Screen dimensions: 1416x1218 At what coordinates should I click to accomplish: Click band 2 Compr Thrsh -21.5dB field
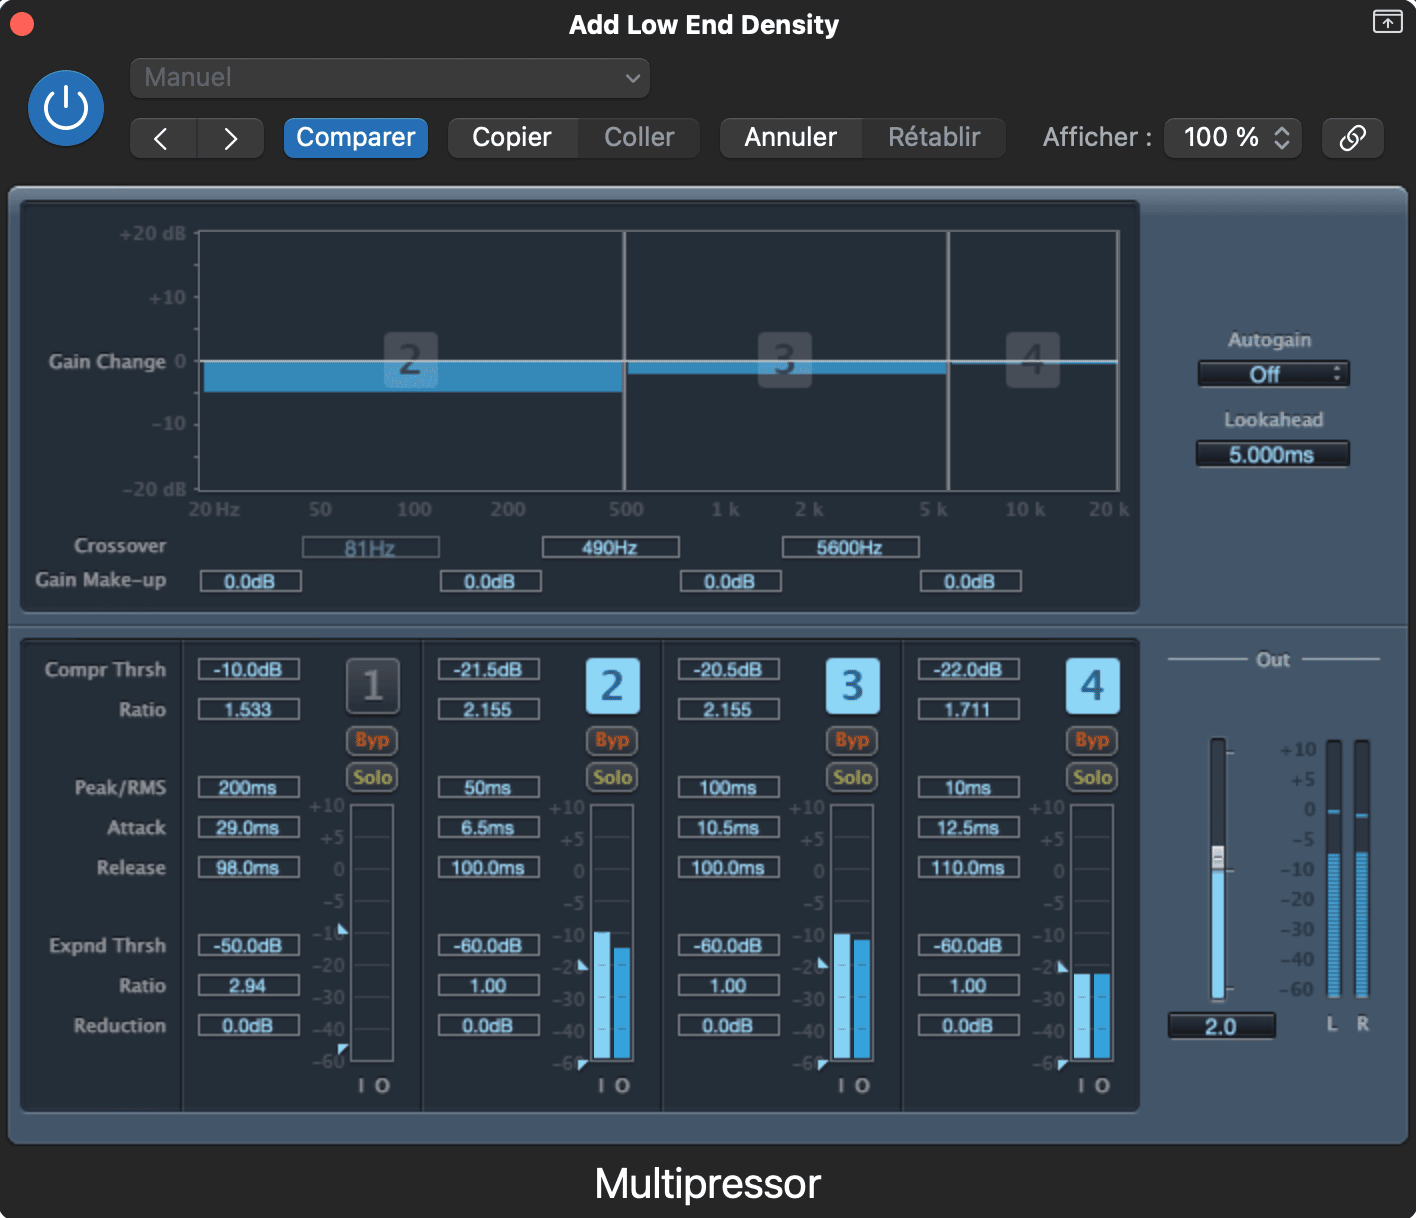click(x=488, y=669)
